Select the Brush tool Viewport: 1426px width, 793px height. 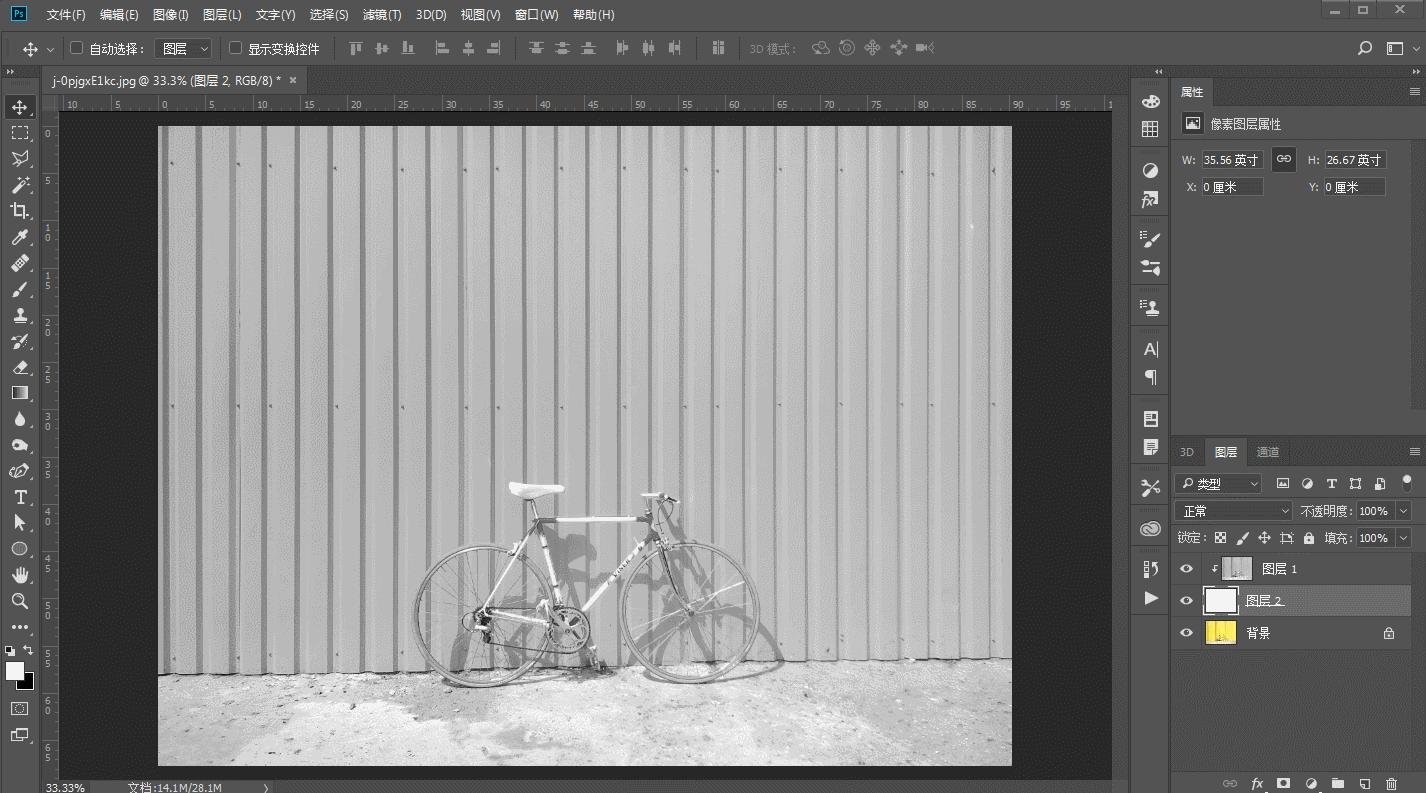pos(19,289)
